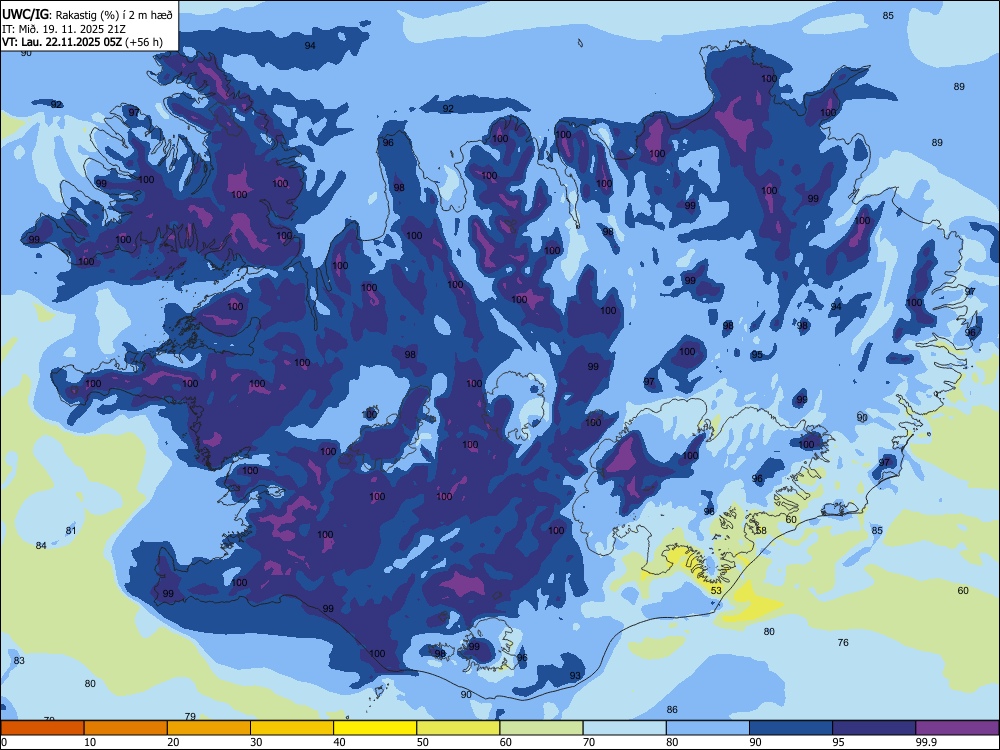
Task: Click the legend tick label '40'
Action: tap(339, 742)
